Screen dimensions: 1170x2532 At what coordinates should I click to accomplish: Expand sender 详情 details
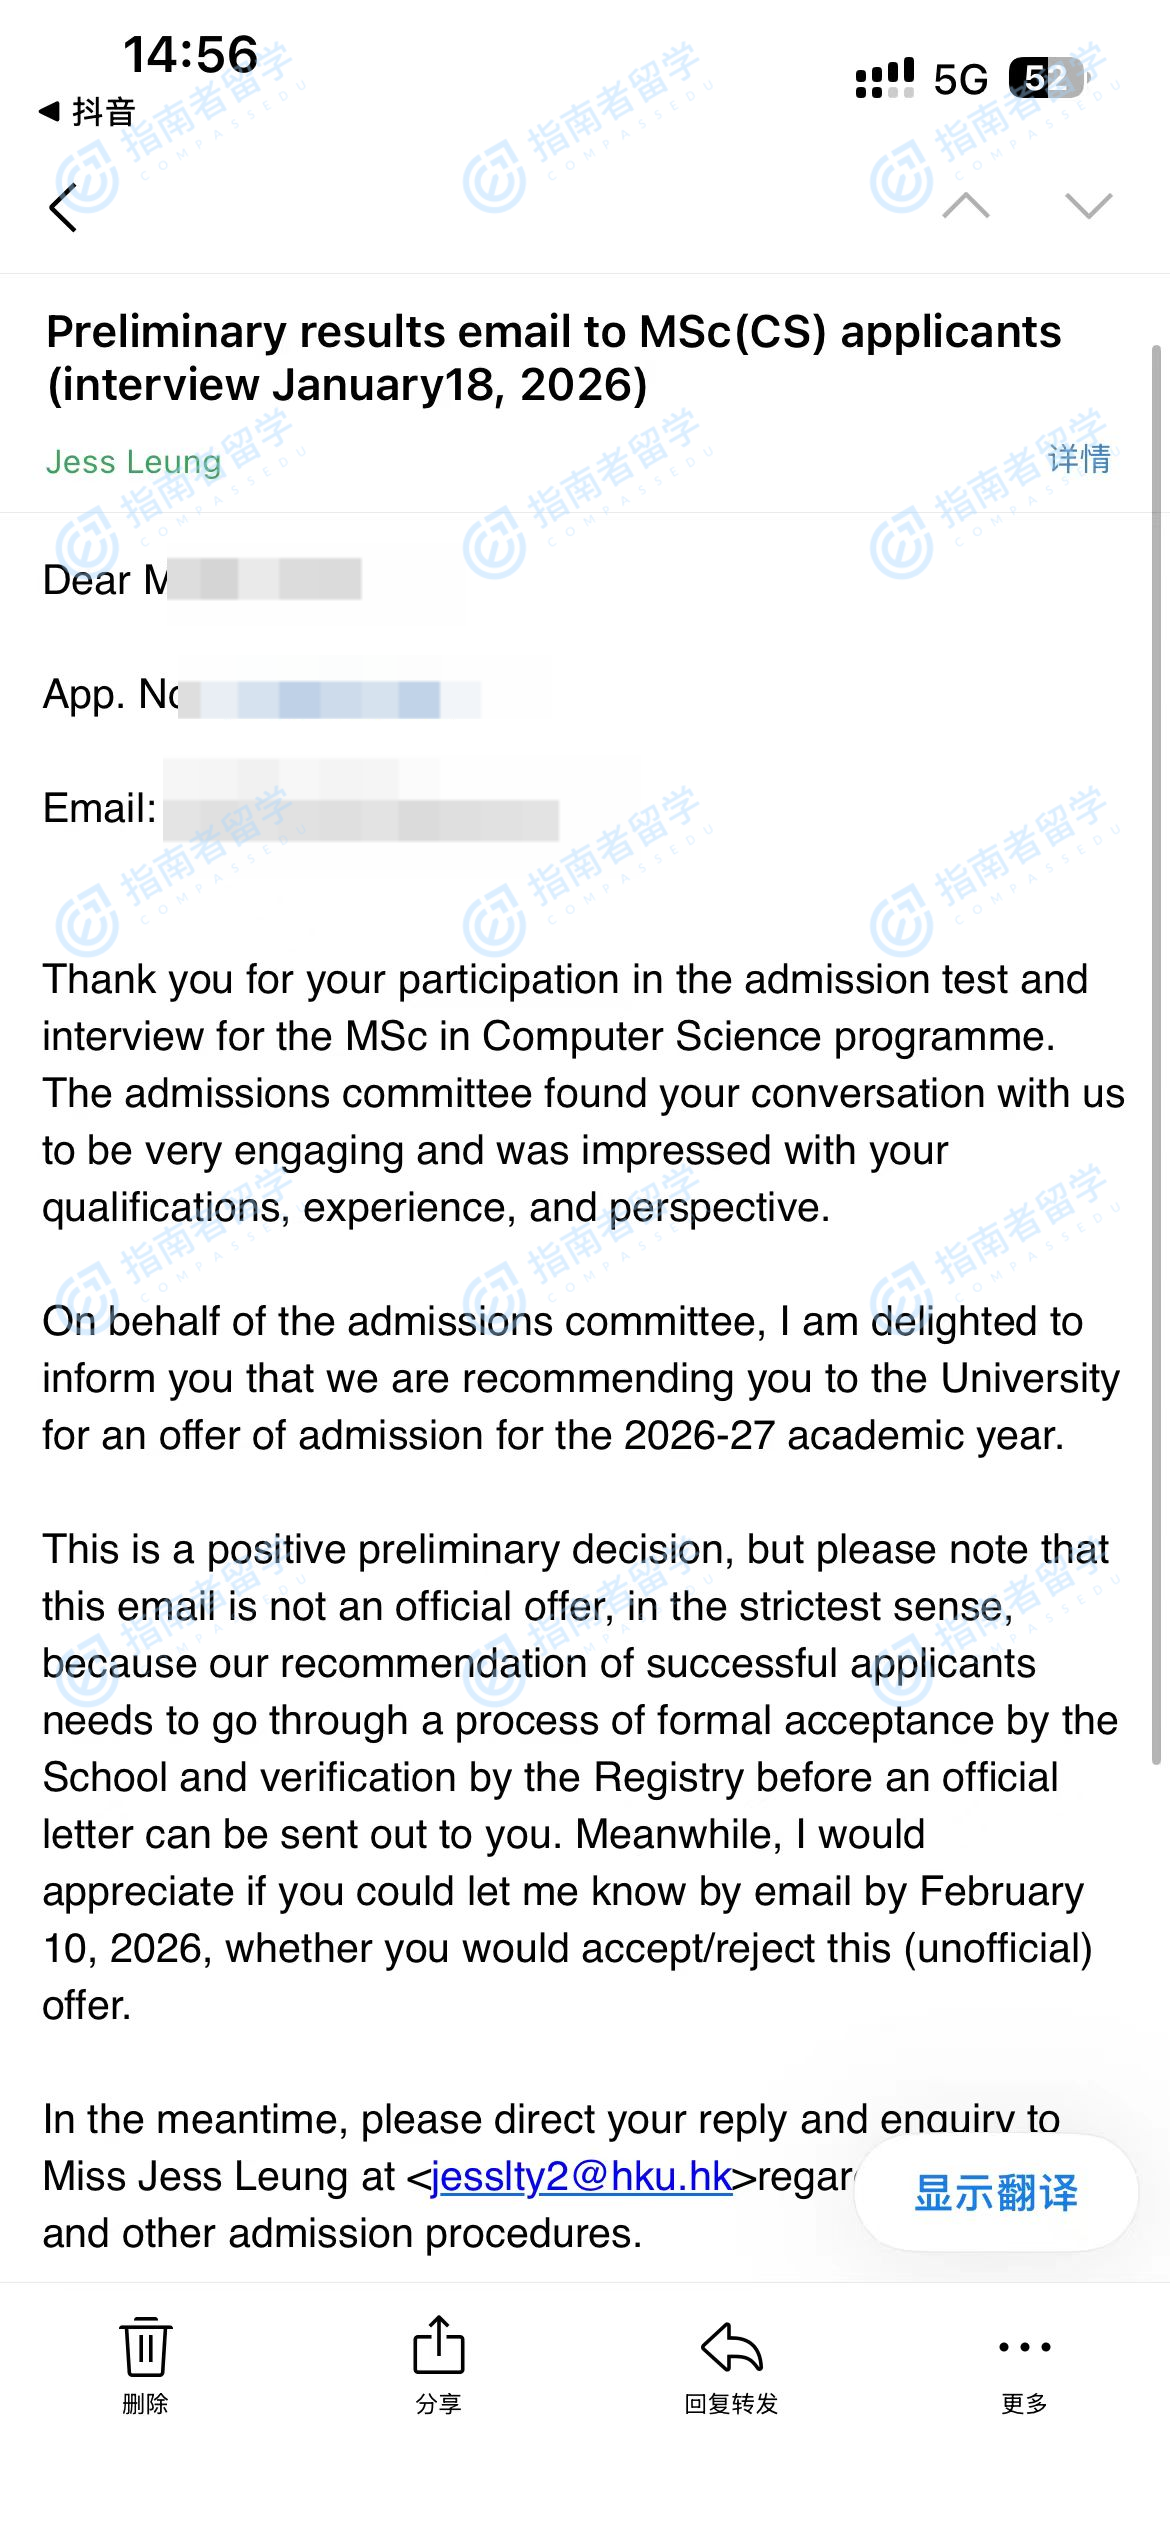[1079, 459]
